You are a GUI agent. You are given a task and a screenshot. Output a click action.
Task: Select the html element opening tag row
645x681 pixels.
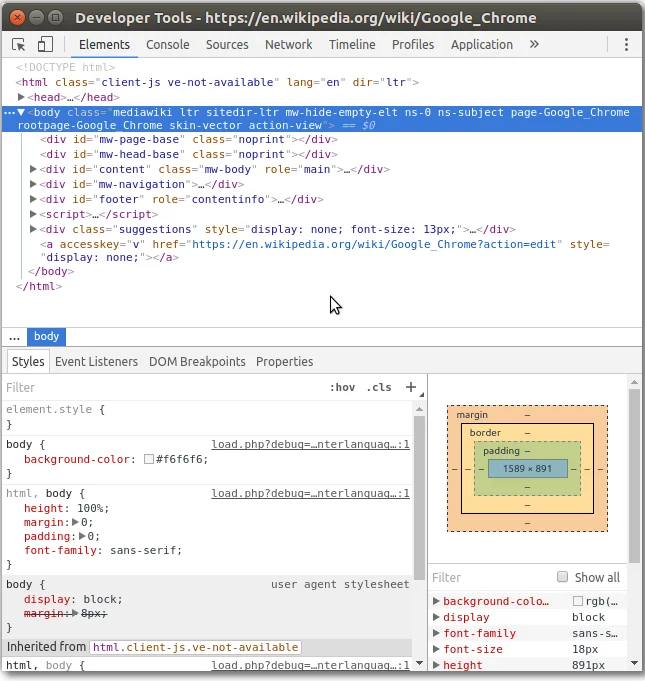click(x=217, y=82)
